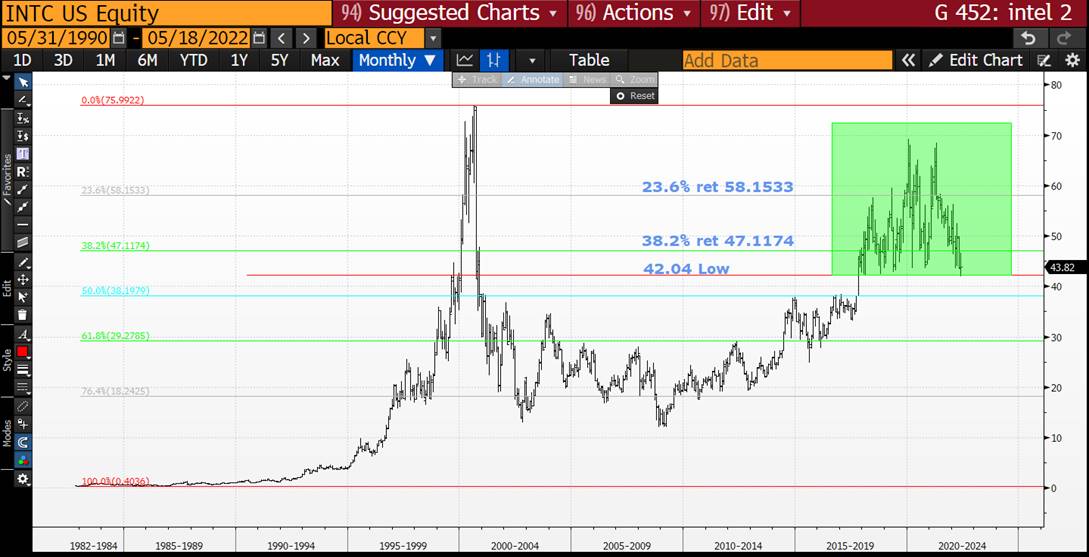The width and height of the screenshot is (1089, 557).
Task: Select the parallel channel tool
Action: click(23, 242)
